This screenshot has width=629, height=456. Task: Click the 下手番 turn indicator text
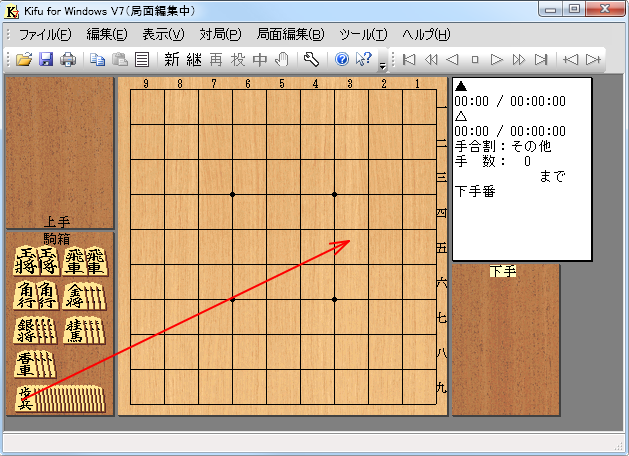click(475, 191)
